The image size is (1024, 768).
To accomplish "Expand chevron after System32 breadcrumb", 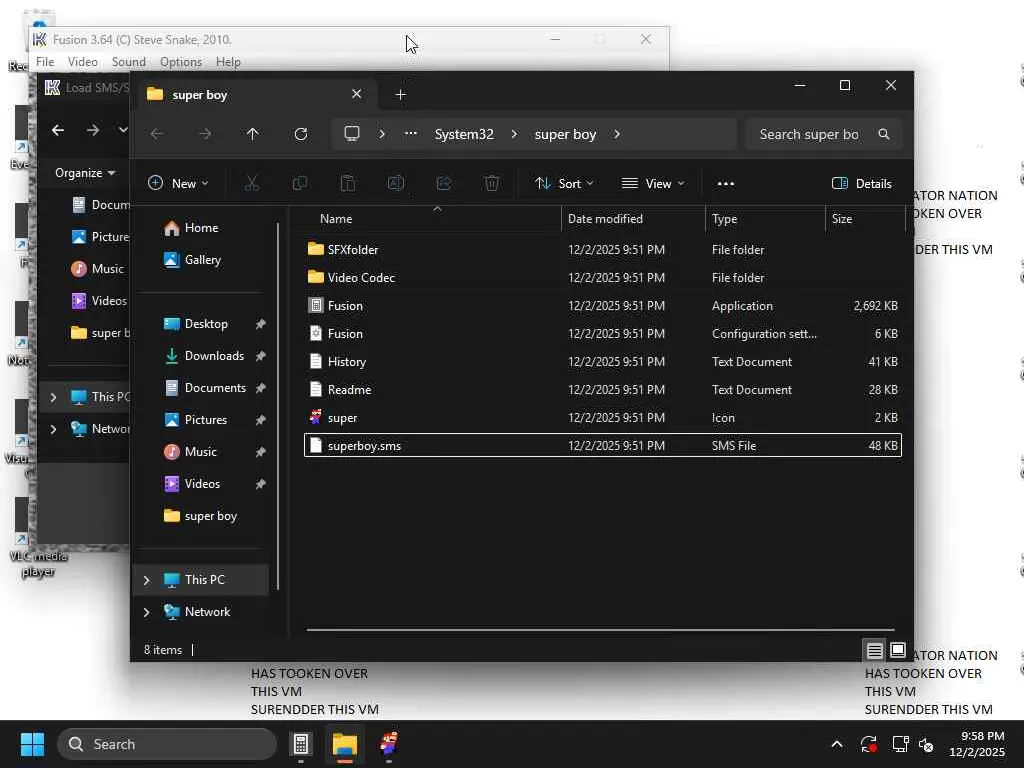I will 514,134.
